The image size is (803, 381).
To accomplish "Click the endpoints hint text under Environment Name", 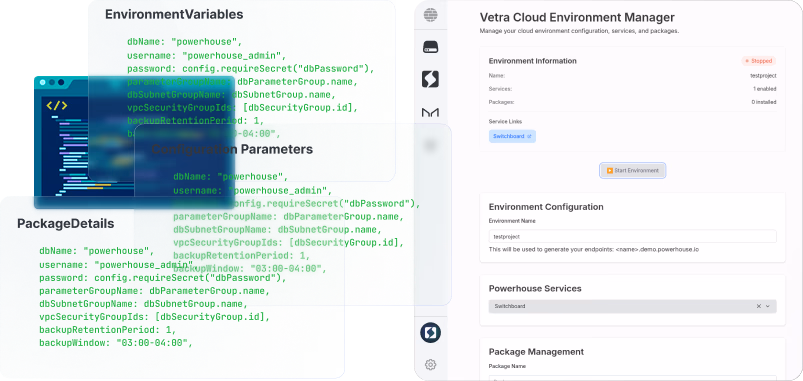I will click(x=594, y=250).
